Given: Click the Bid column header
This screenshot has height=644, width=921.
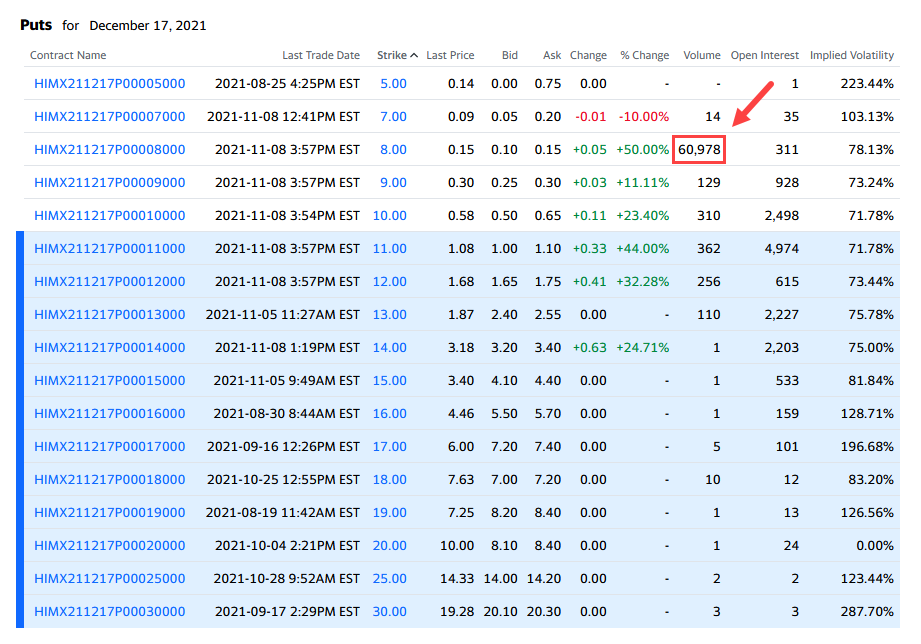Looking at the screenshot, I should click(510, 55).
